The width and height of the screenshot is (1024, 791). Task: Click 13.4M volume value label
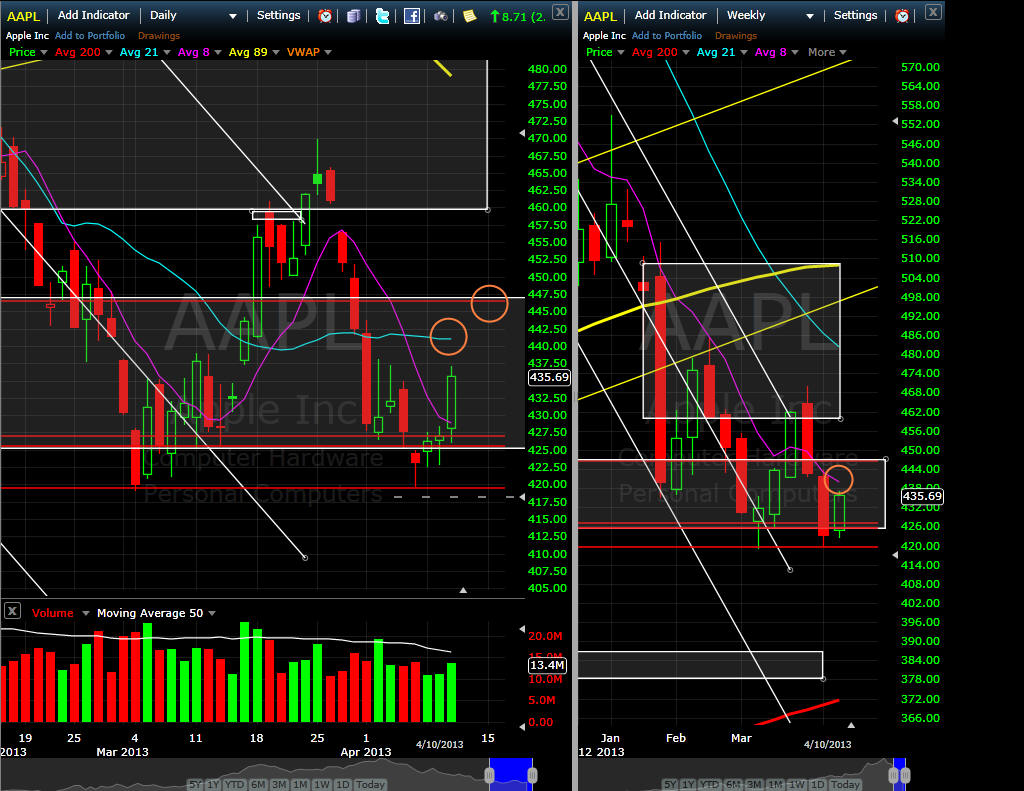[x=547, y=665]
